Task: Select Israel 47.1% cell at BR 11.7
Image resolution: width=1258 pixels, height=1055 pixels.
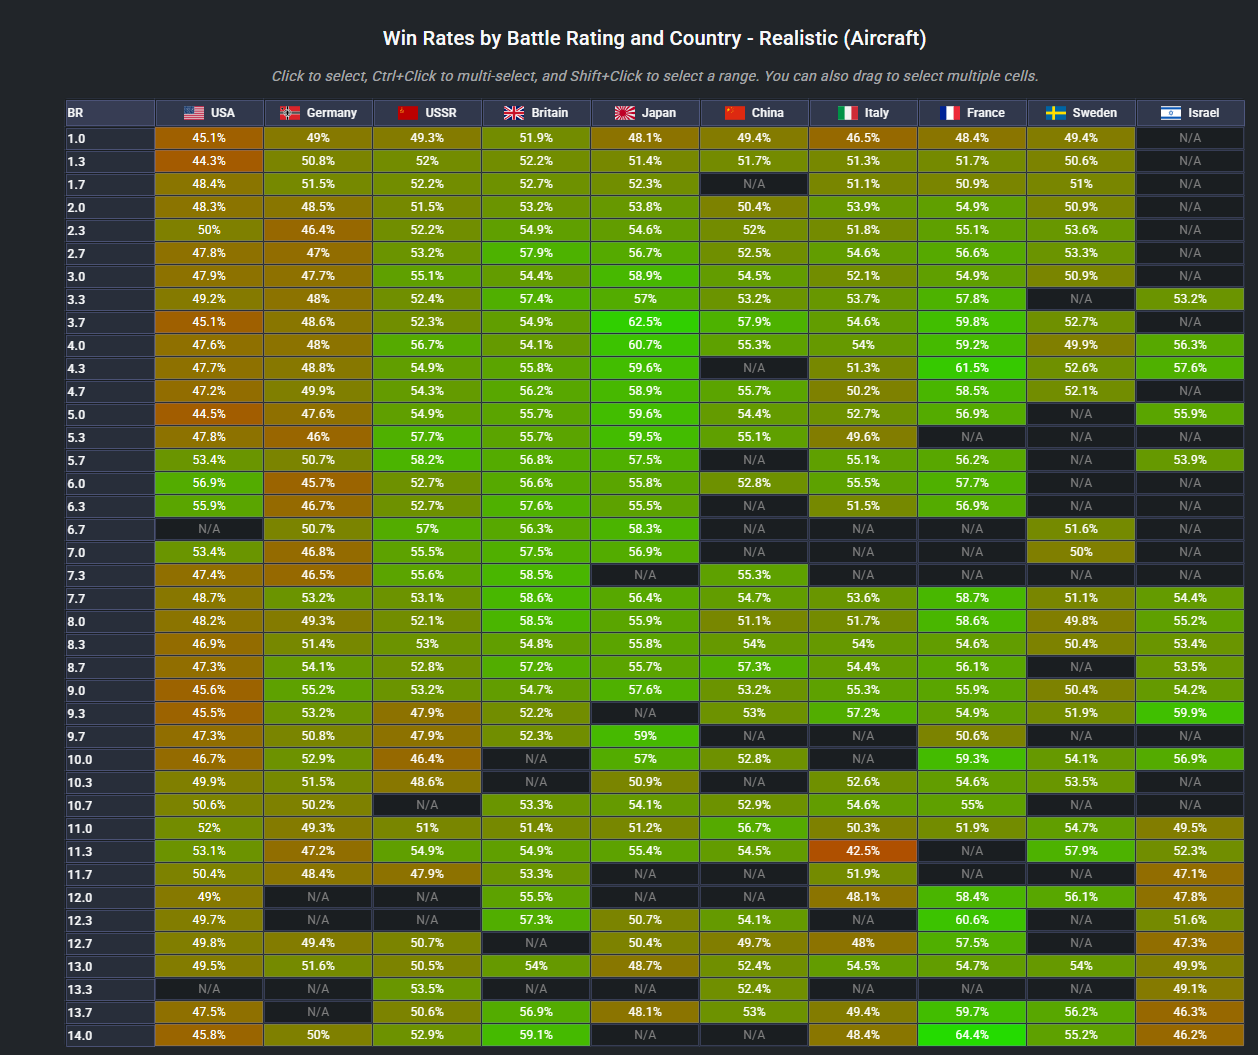Action: (x=1190, y=874)
